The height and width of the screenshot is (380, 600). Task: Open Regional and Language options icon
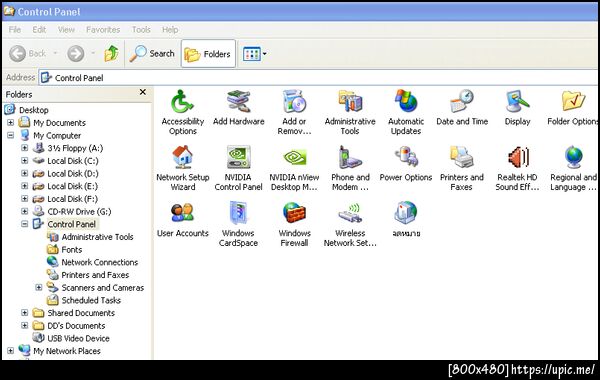(573, 157)
